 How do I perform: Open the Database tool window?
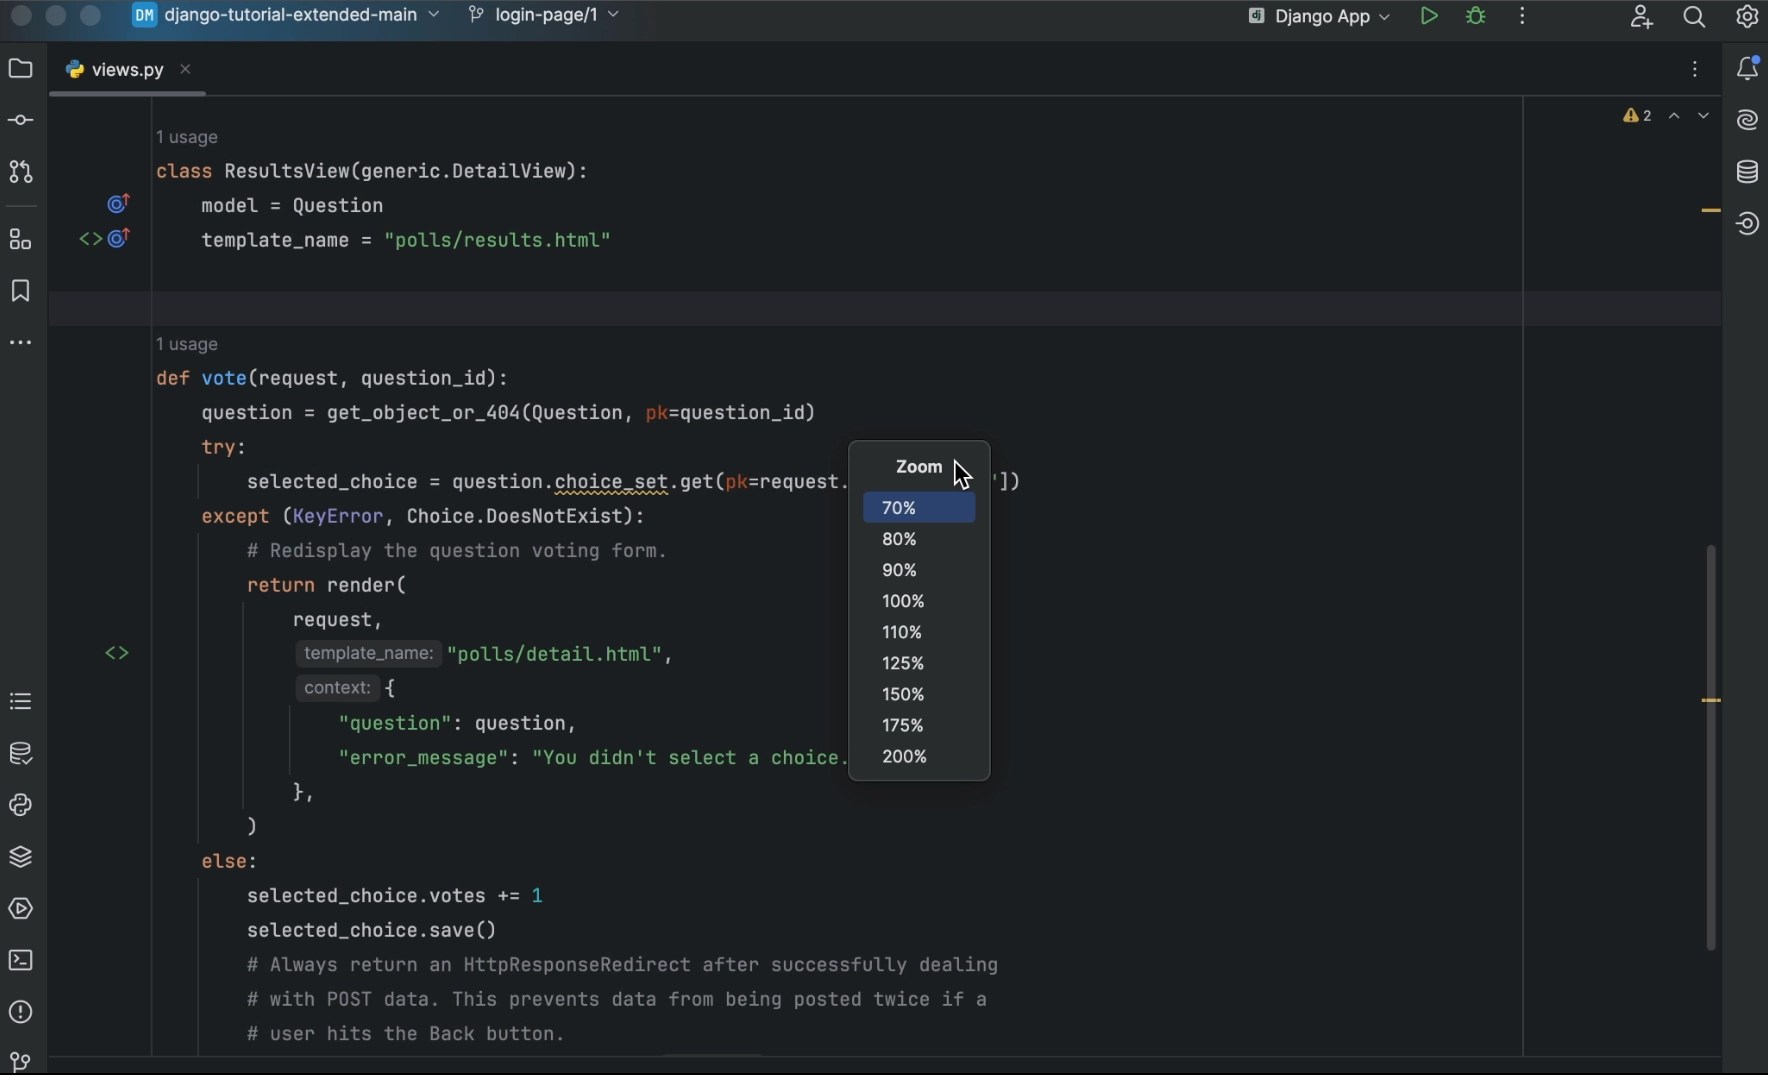pyautogui.click(x=1749, y=171)
